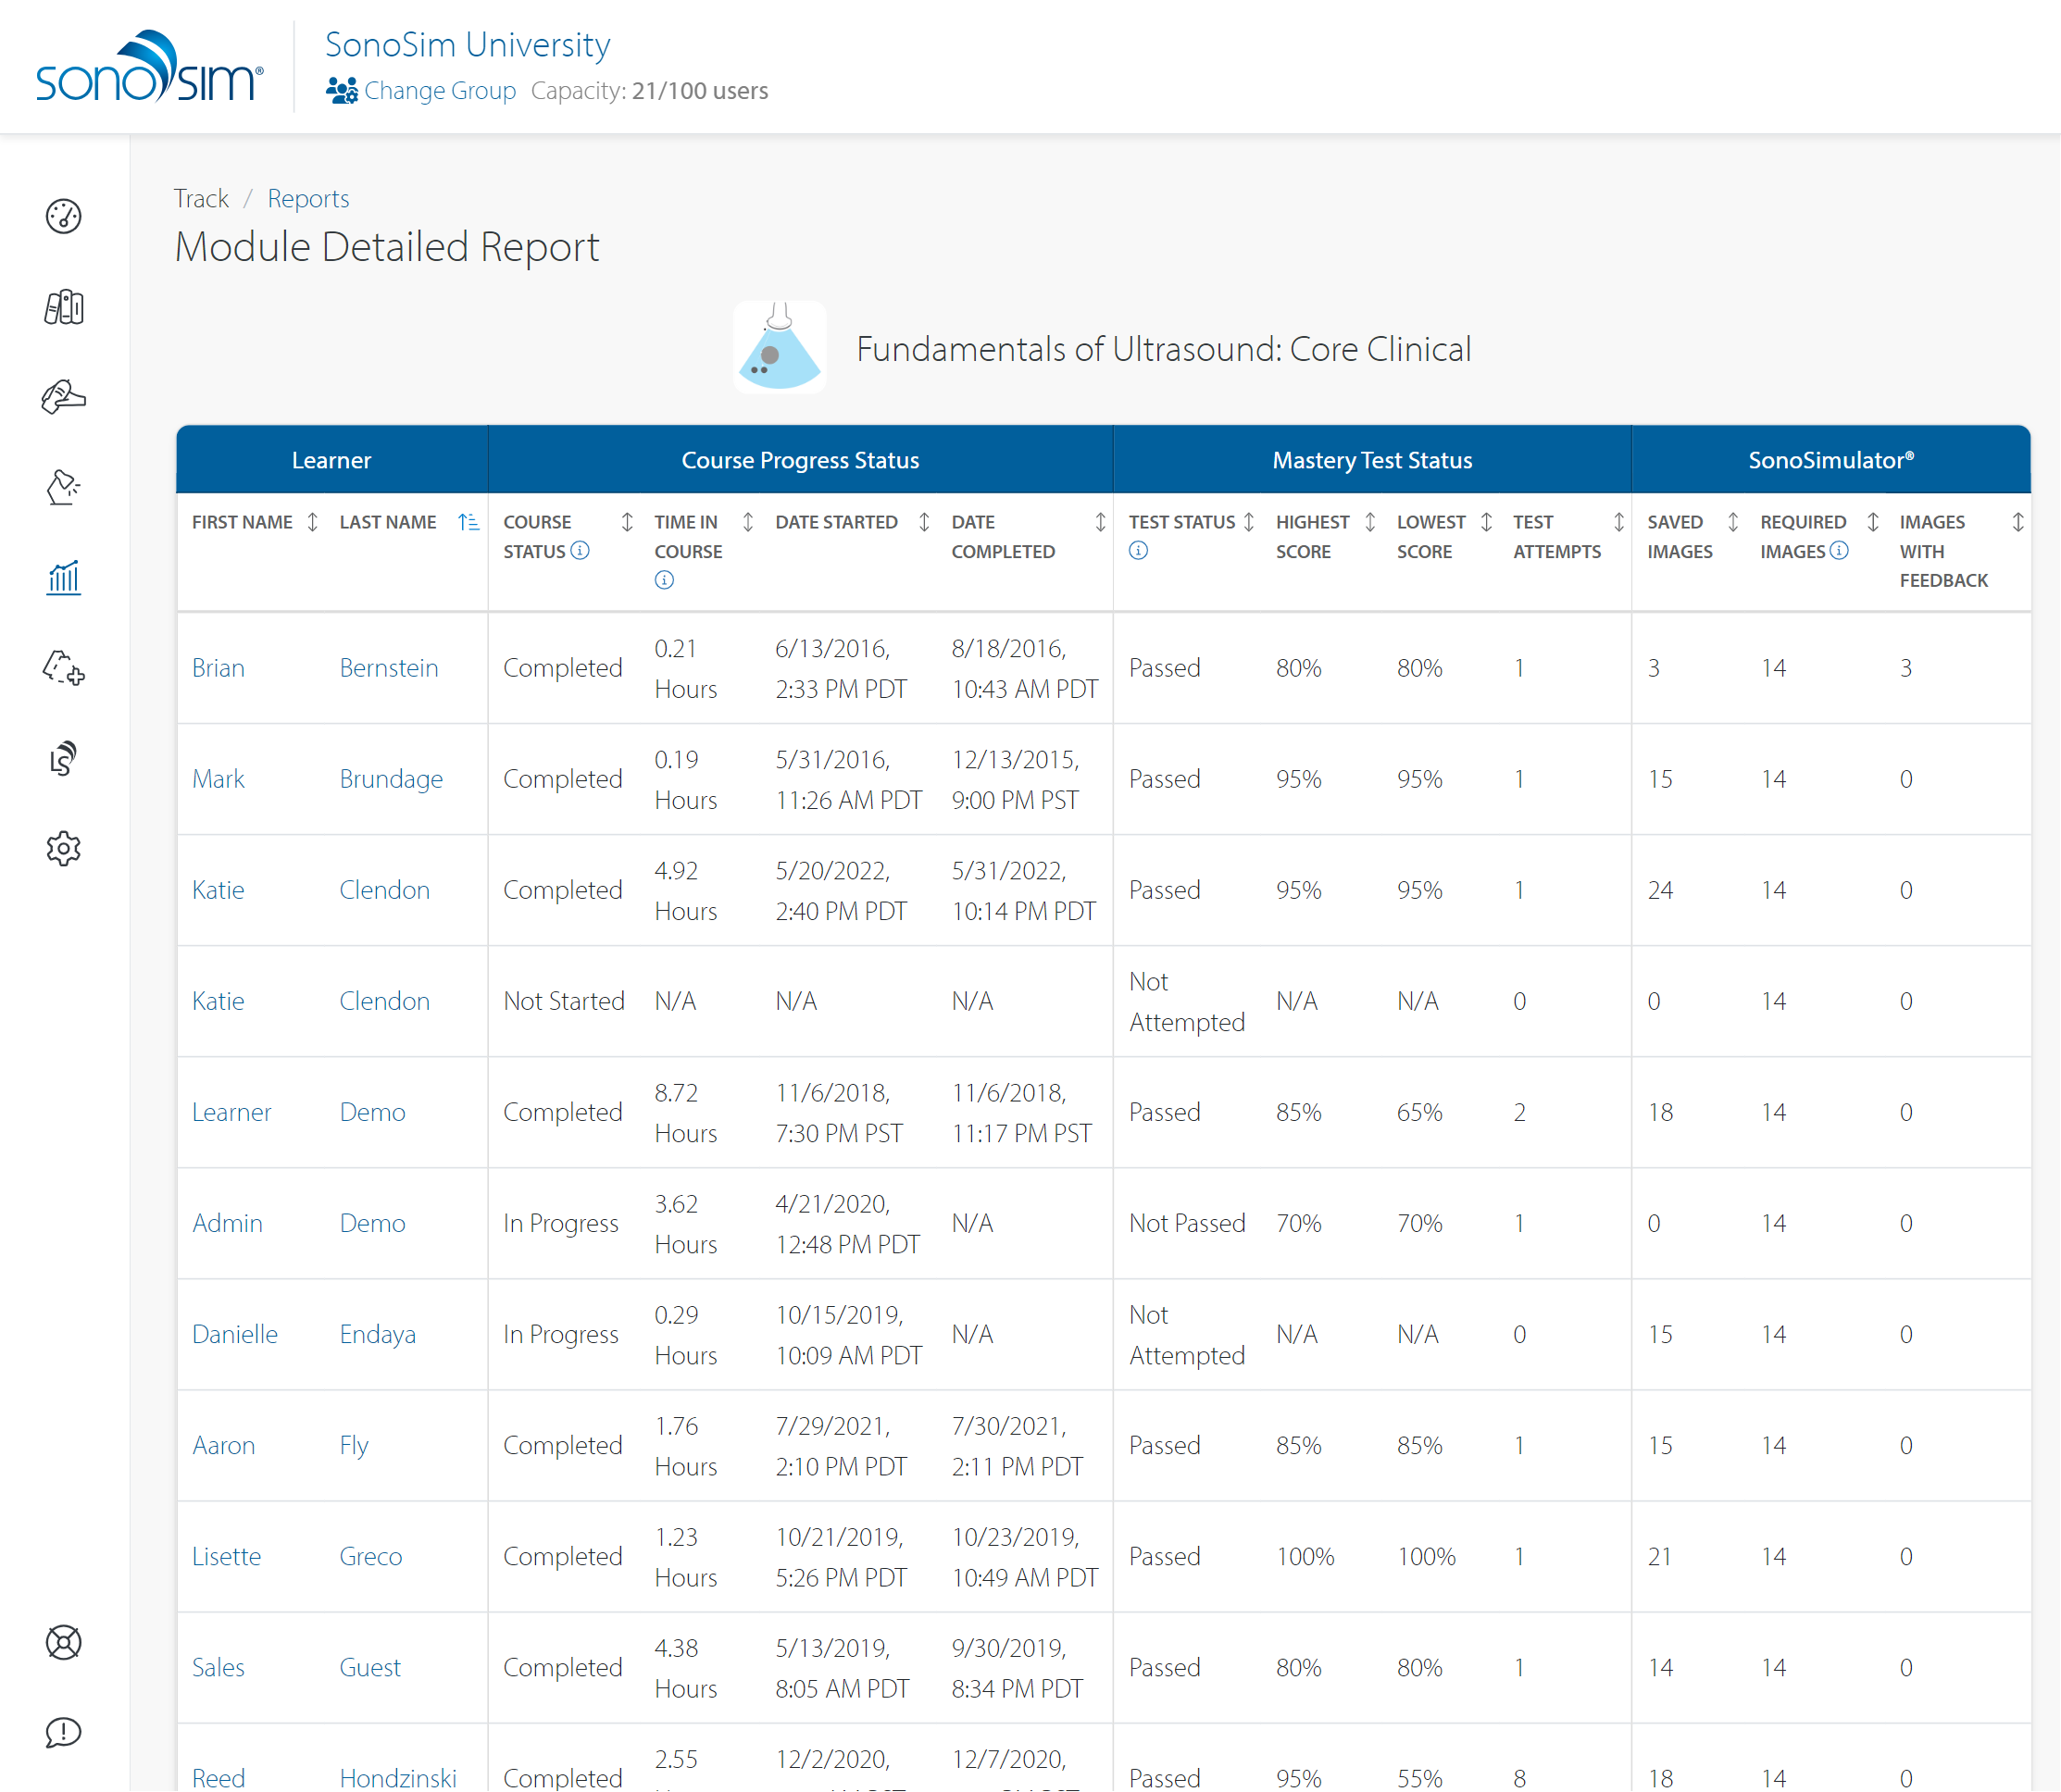Image resolution: width=2061 pixels, height=1792 pixels.
Task: Go to Reports breadcrumb link
Action: (x=308, y=198)
